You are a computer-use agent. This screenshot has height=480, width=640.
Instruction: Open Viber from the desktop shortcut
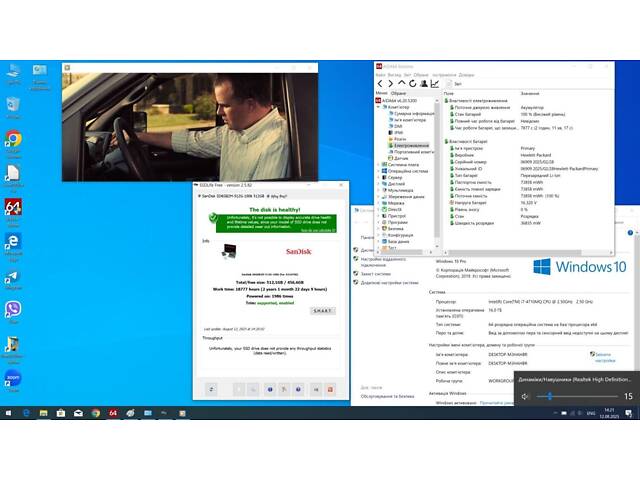pos(13,309)
